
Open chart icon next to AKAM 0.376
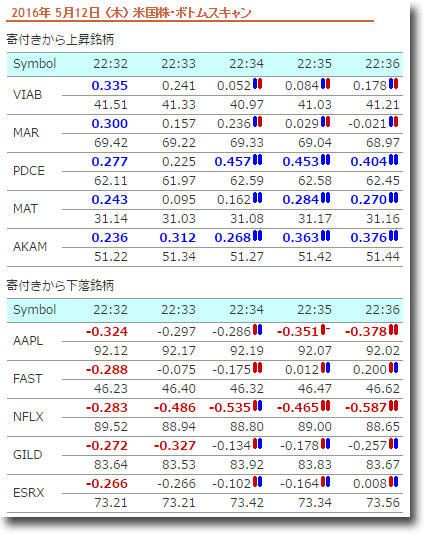tap(394, 236)
